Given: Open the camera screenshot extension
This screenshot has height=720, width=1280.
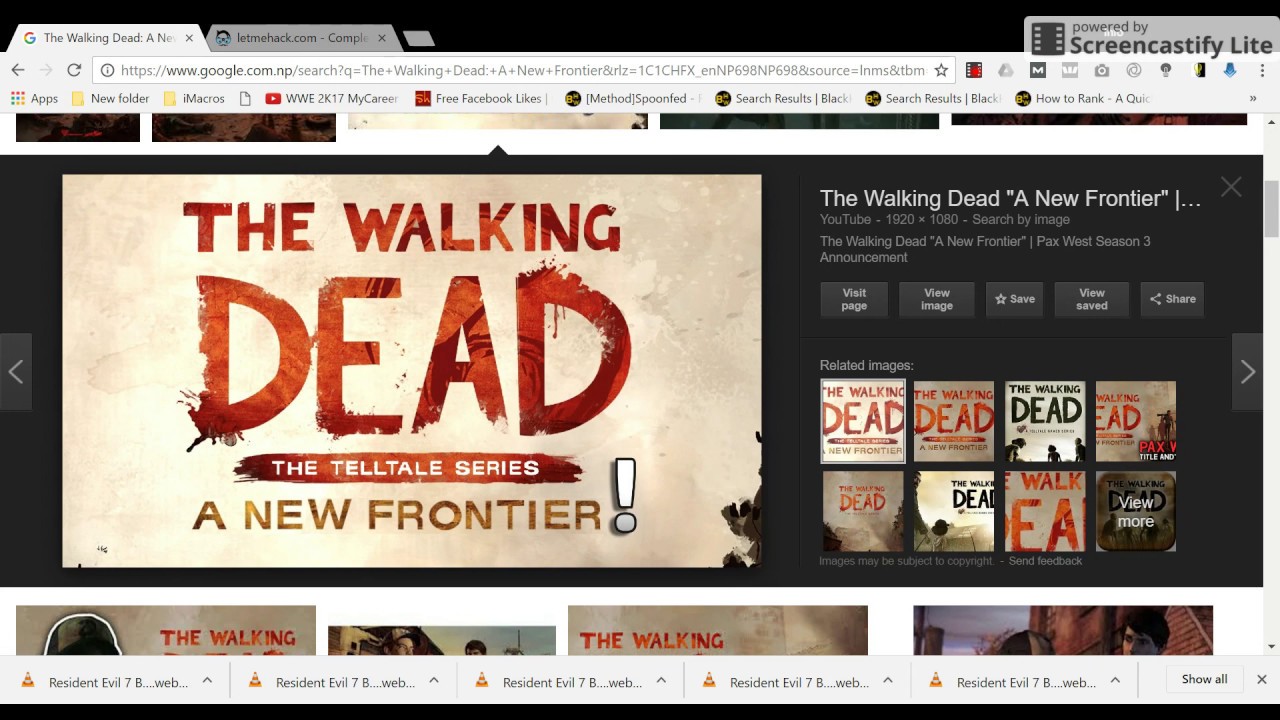Looking at the screenshot, I should 1102,70.
